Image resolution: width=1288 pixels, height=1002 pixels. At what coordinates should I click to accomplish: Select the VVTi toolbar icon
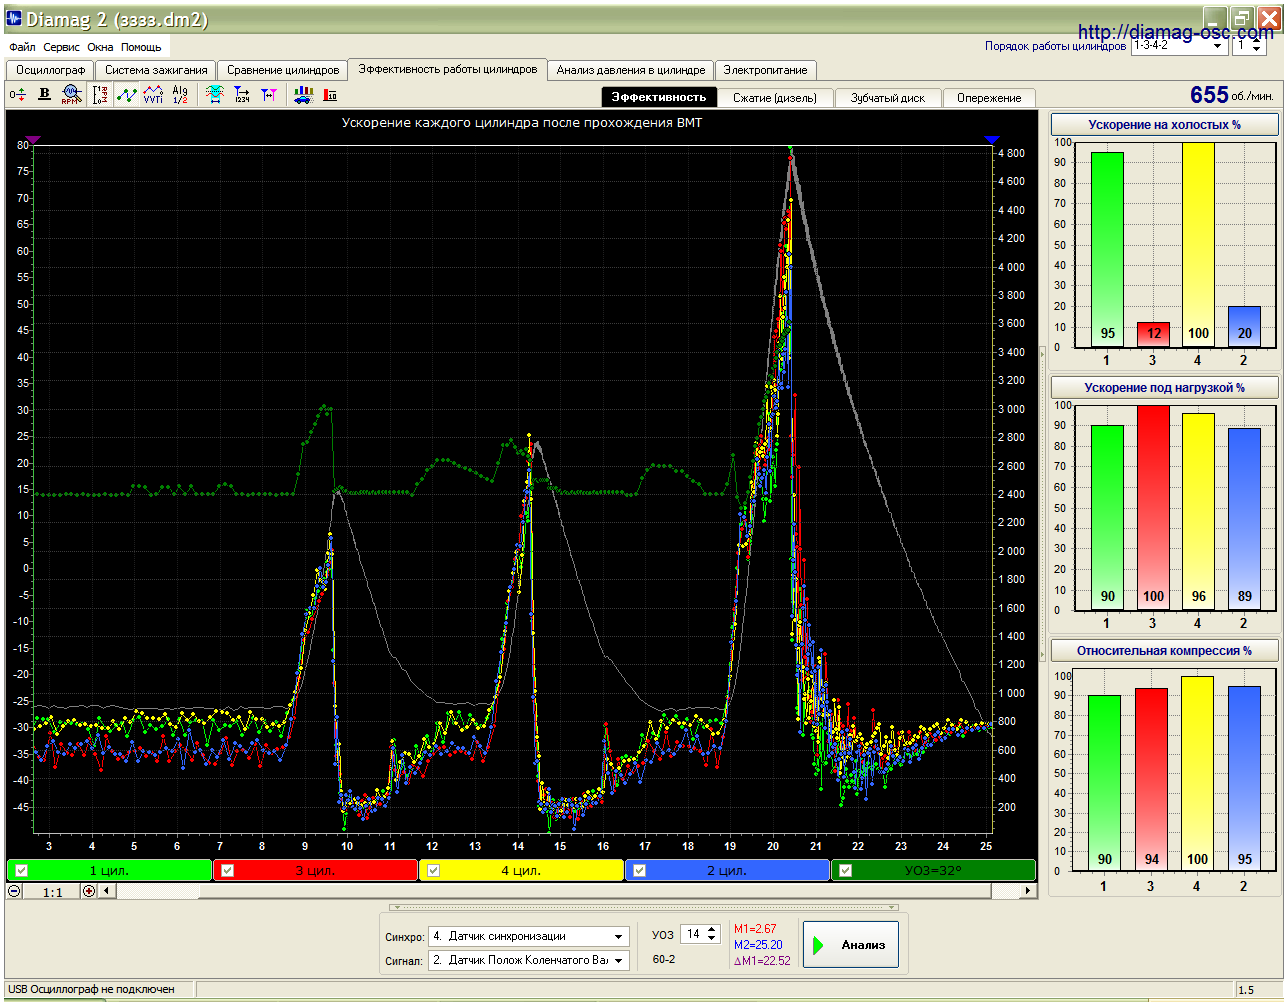click(153, 94)
